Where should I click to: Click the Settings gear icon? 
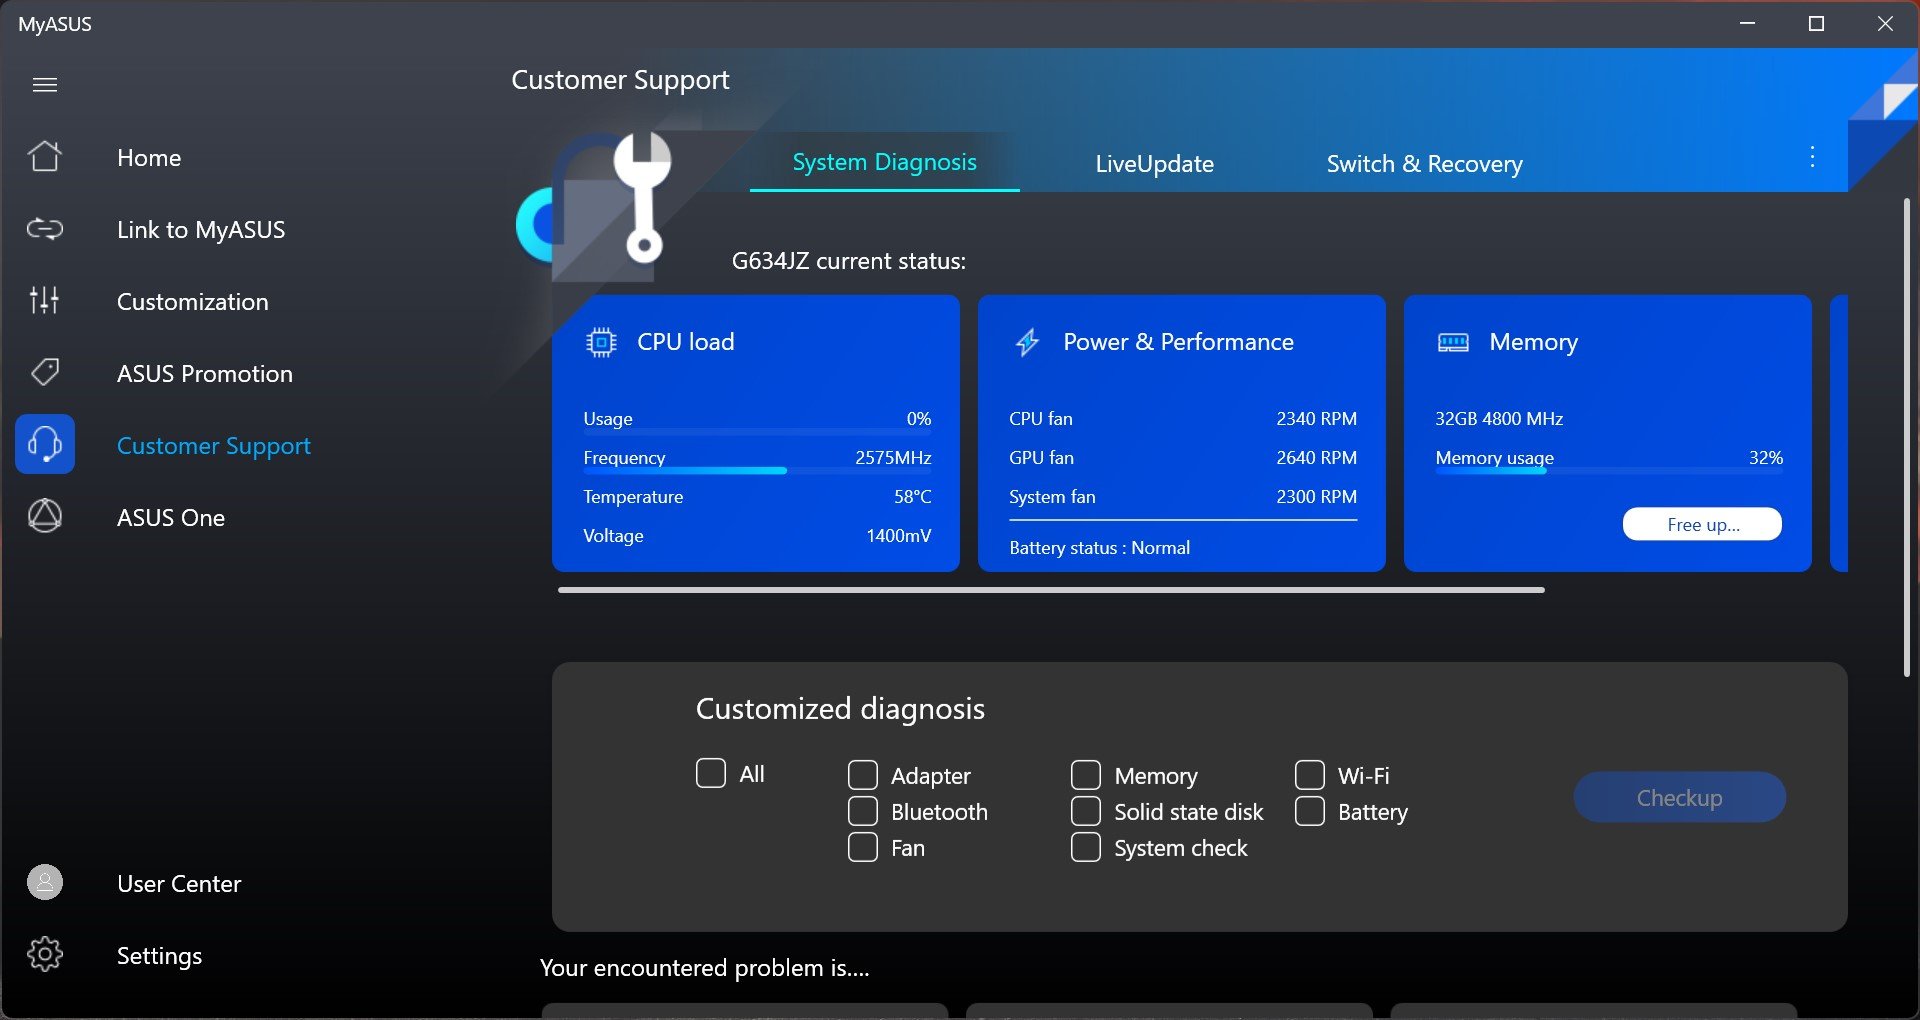point(45,954)
